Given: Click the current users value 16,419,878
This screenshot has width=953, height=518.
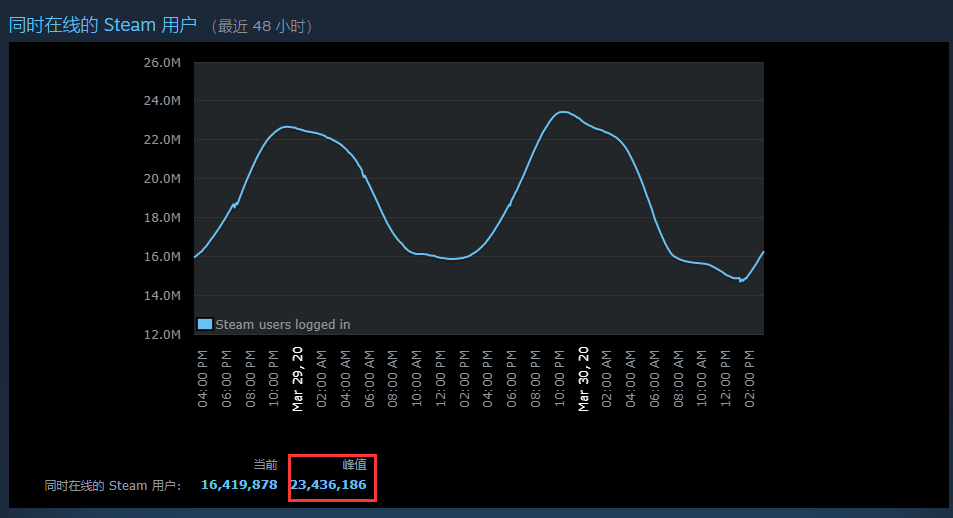Looking at the screenshot, I should click(239, 485).
